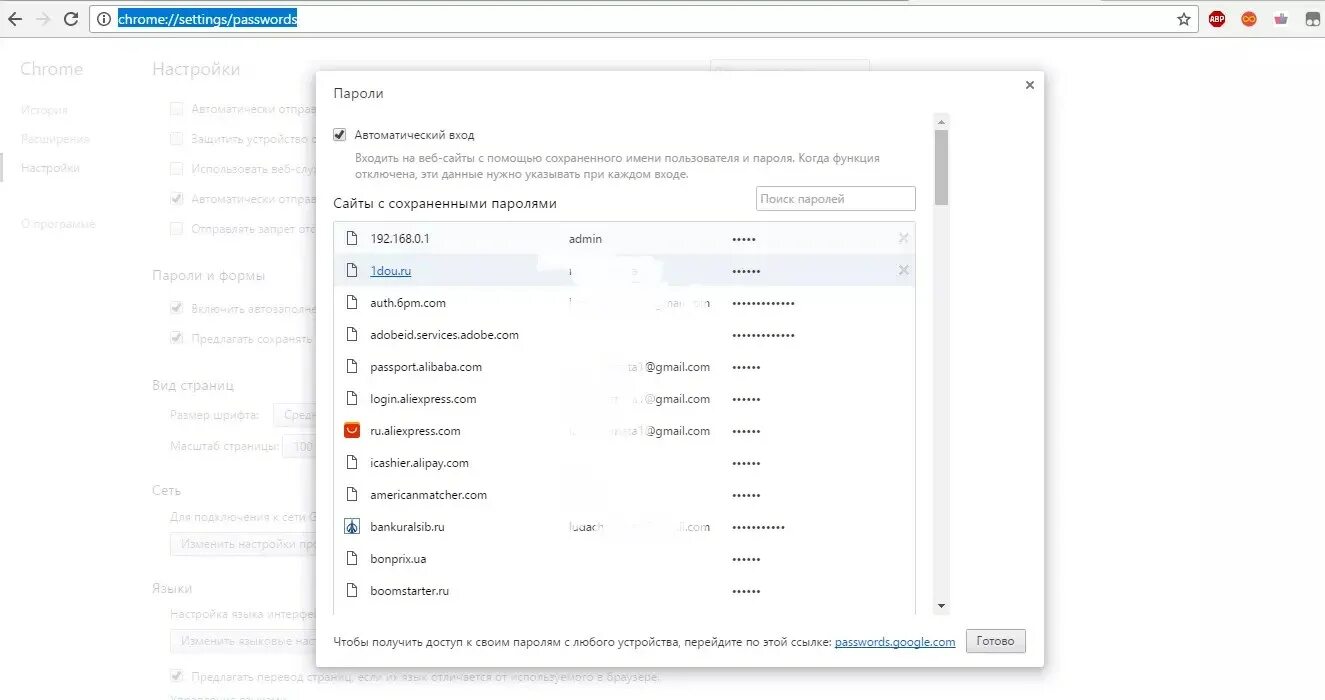Viewport: 1325px width, 700px height.
Task: Open the Масштаб страницы dropdown in settings
Action: (x=299, y=446)
